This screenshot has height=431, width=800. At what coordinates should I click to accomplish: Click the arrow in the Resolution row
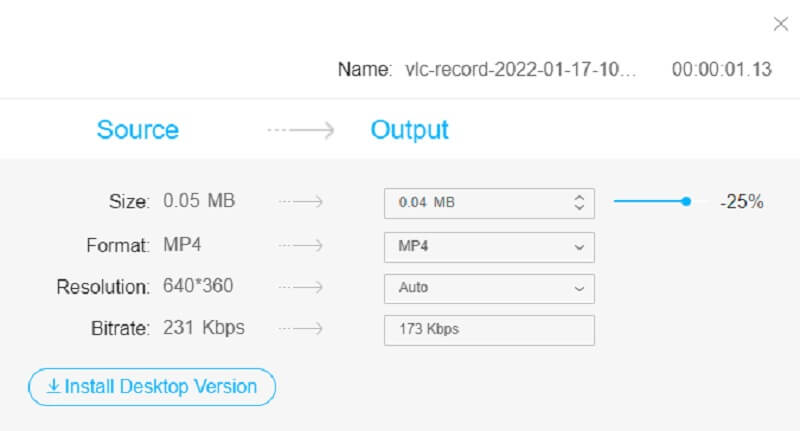[x=301, y=288]
